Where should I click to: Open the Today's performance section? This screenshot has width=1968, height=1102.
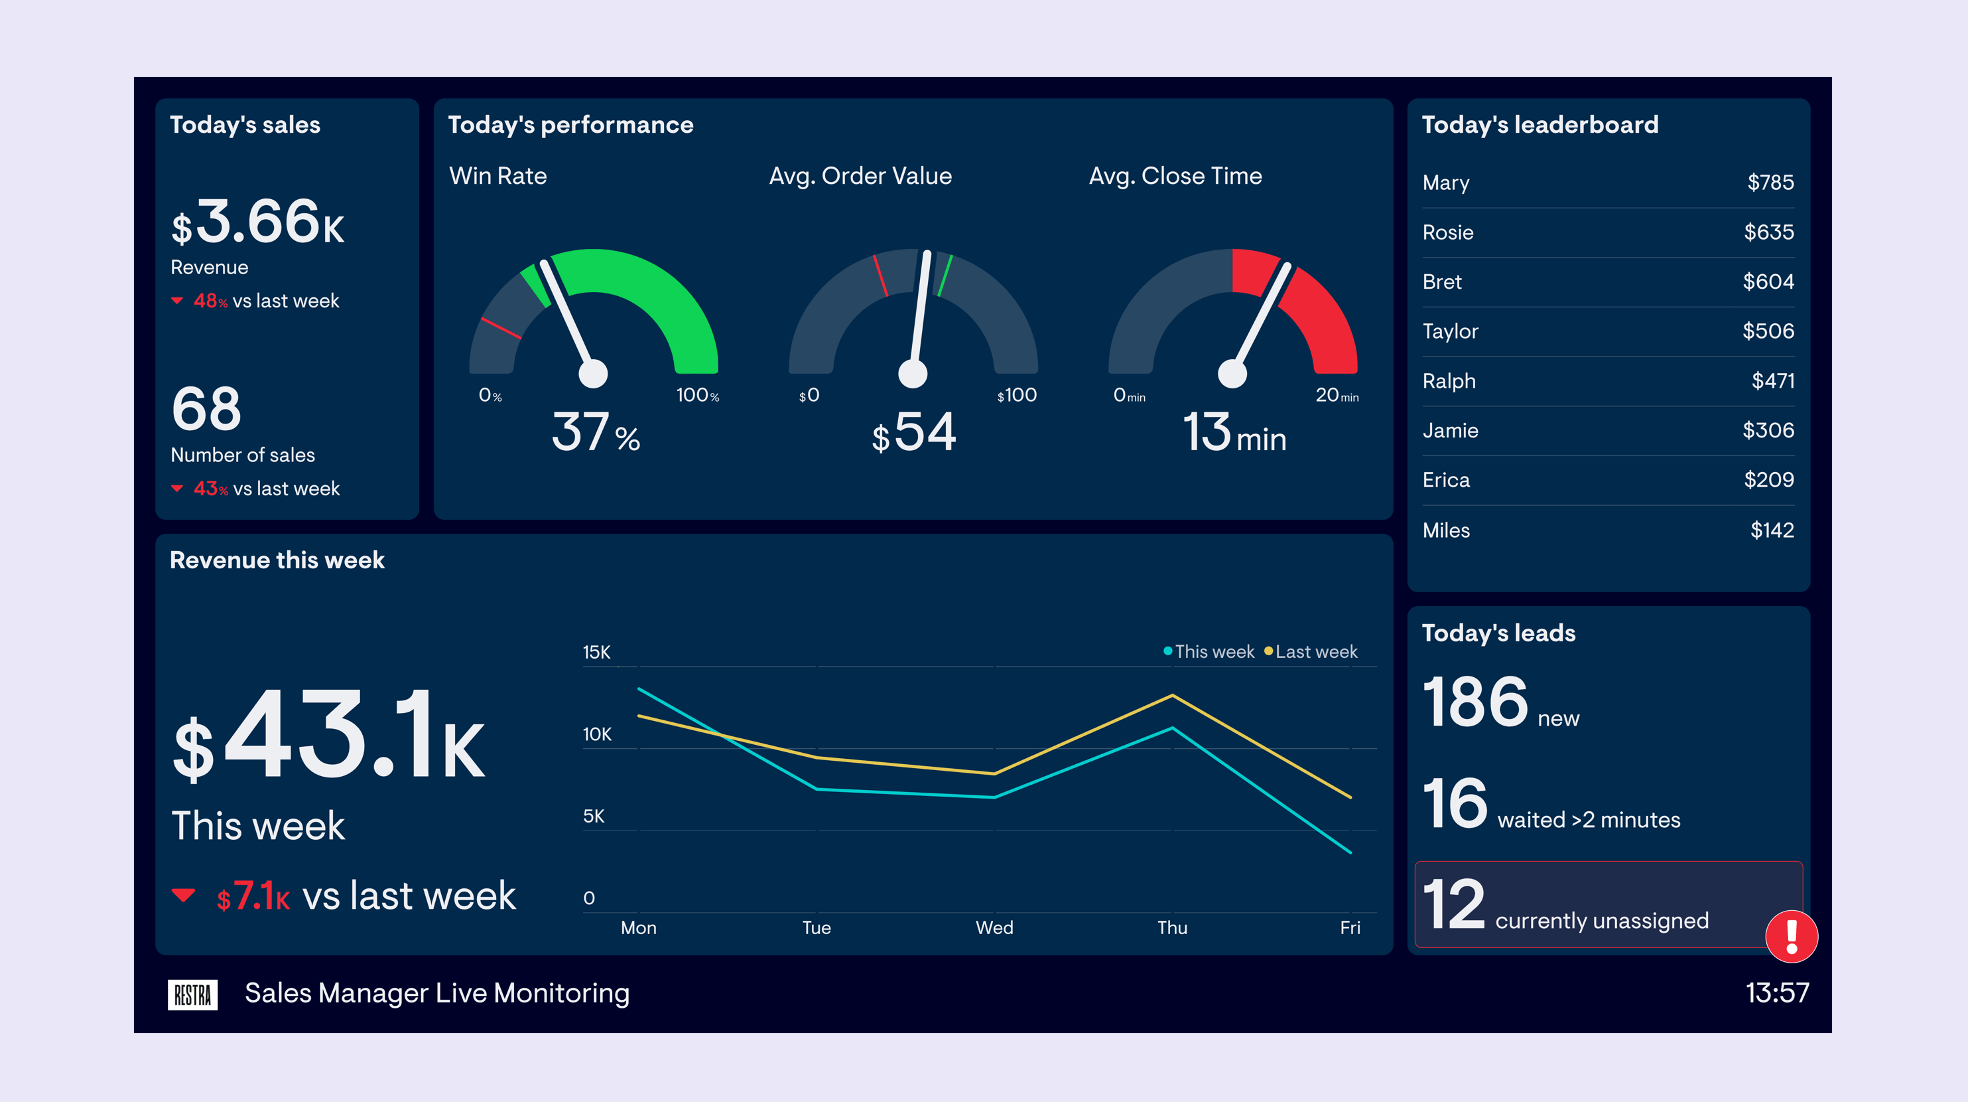coord(570,124)
